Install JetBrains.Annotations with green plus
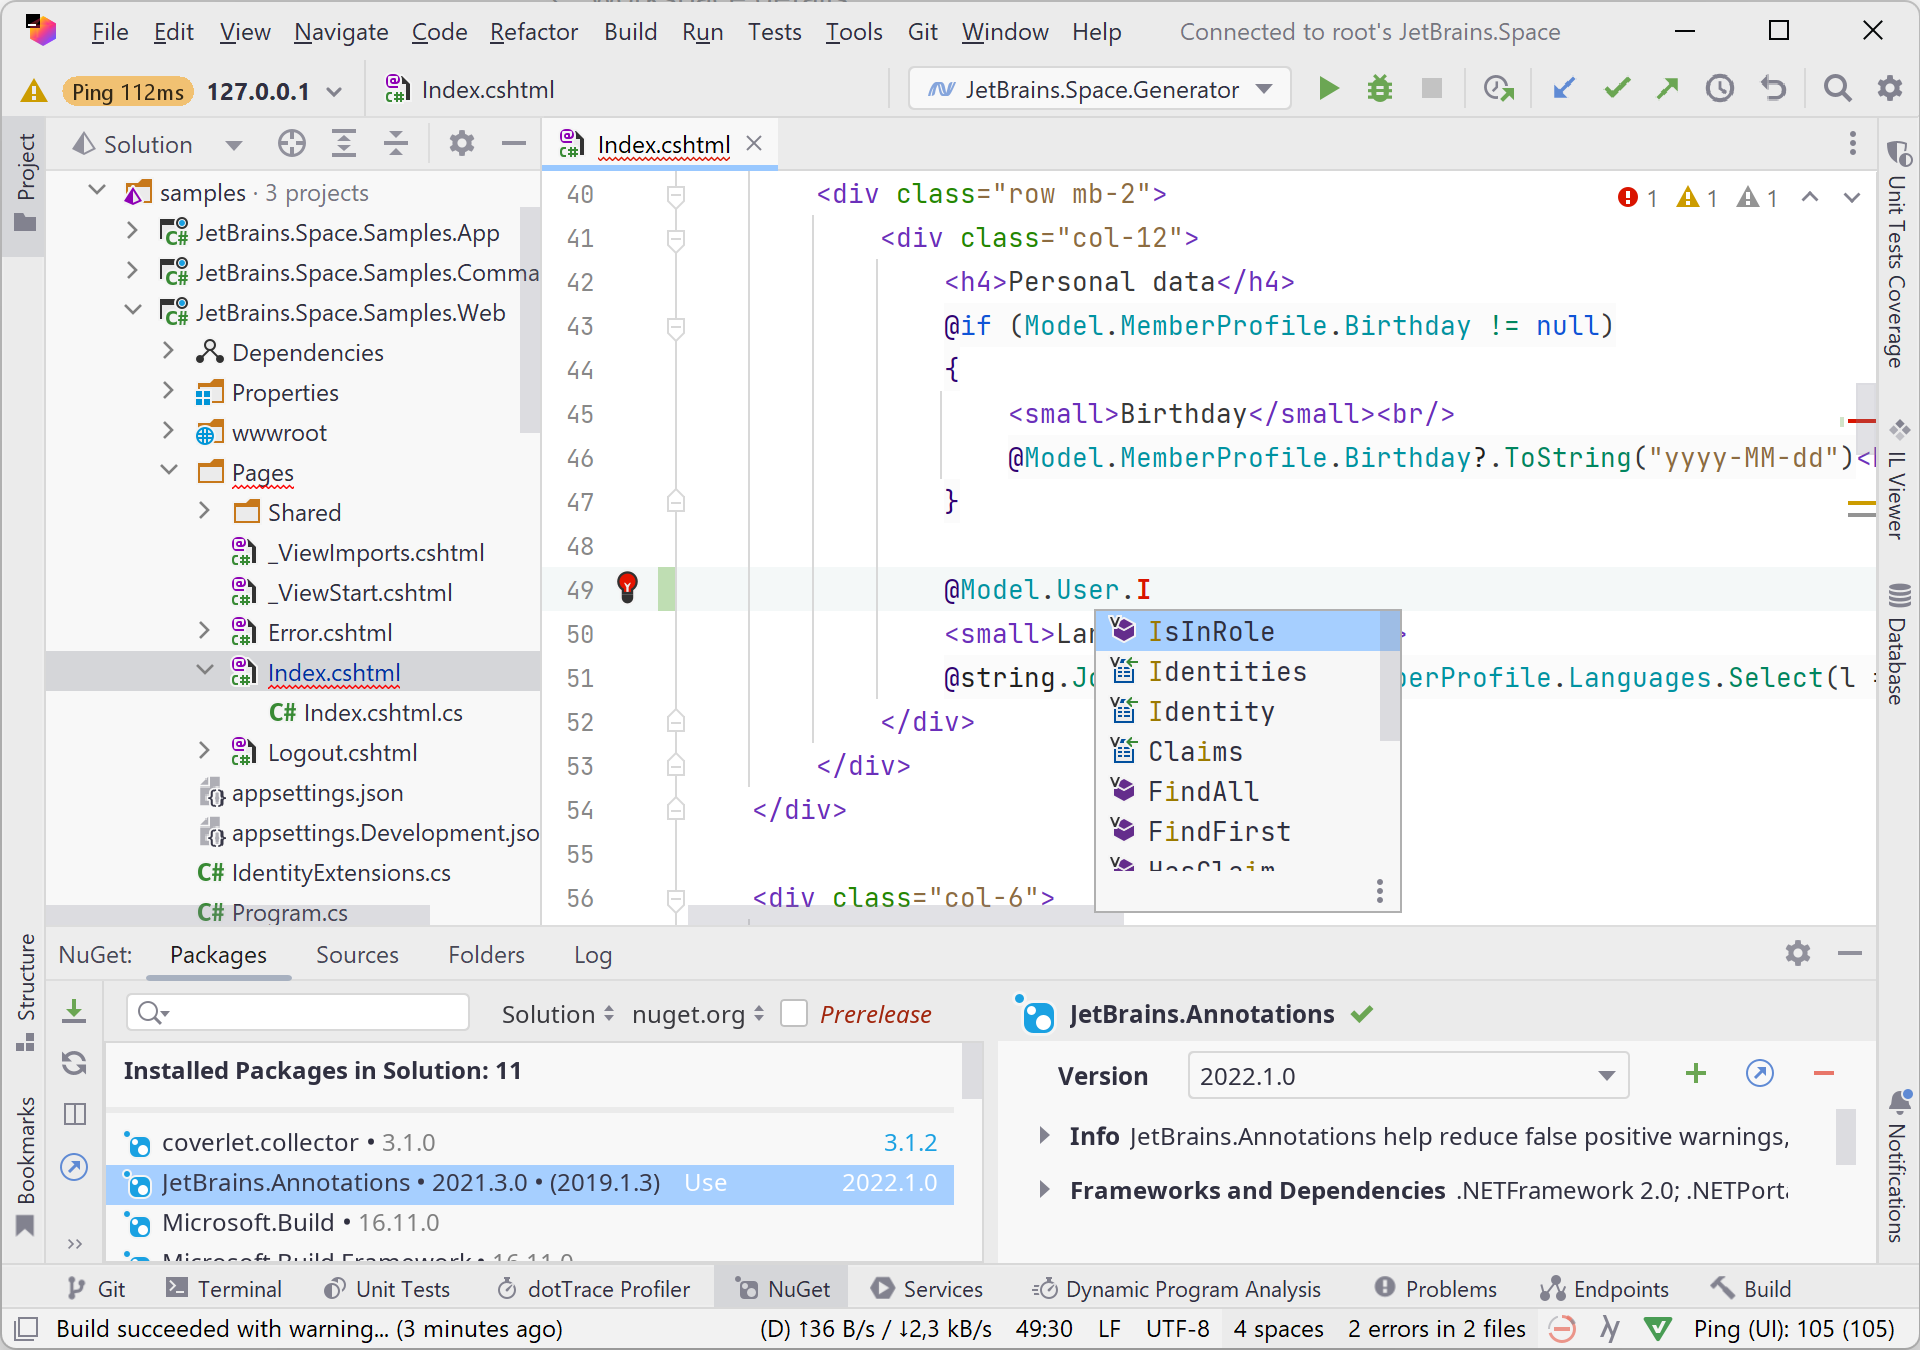 tap(1696, 1074)
